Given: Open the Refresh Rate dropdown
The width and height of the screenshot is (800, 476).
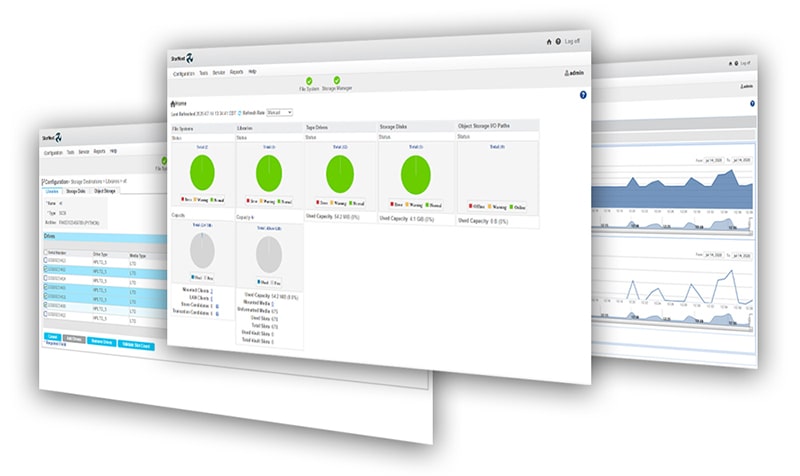Looking at the screenshot, I should coord(280,112).
